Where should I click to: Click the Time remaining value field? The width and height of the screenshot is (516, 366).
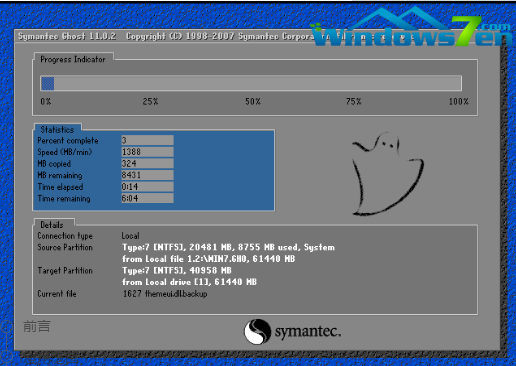point(147,198)
